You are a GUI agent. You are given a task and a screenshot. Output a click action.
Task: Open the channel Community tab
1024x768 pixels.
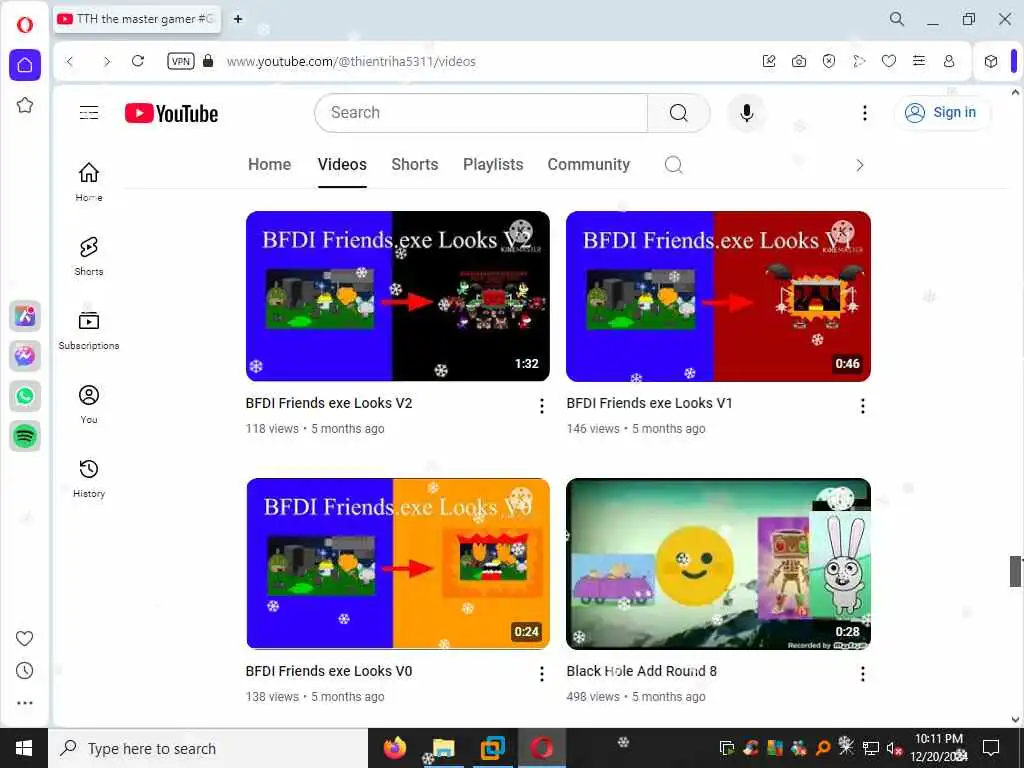588,165
